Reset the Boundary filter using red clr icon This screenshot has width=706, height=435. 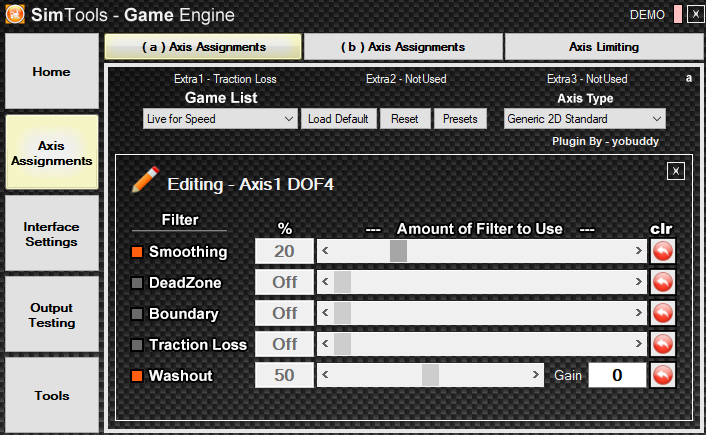pos(663,313)
